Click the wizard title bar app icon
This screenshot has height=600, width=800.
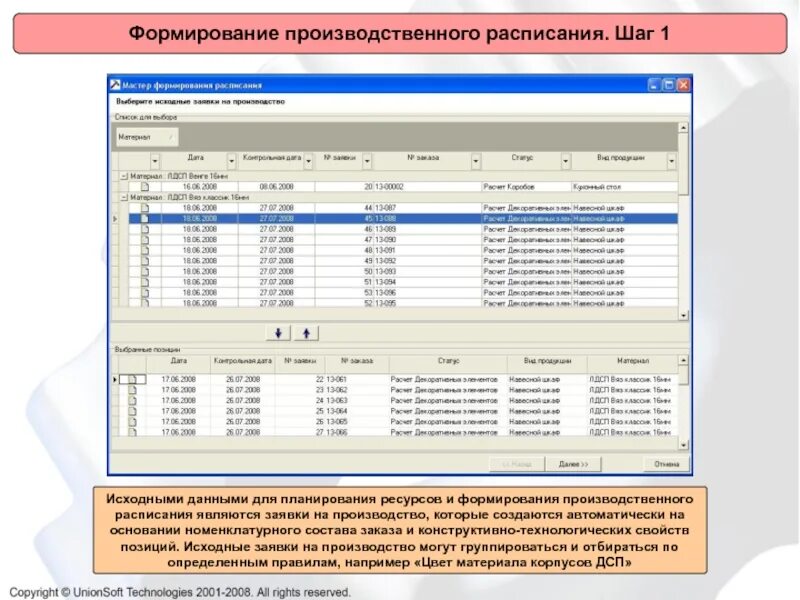115,85
